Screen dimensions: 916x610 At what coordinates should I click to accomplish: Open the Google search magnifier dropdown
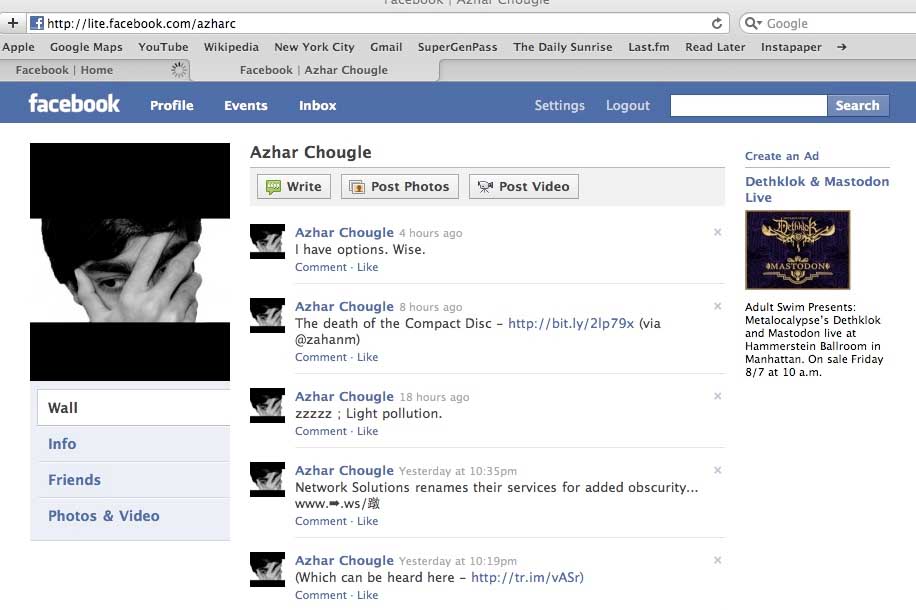[753, 23]
